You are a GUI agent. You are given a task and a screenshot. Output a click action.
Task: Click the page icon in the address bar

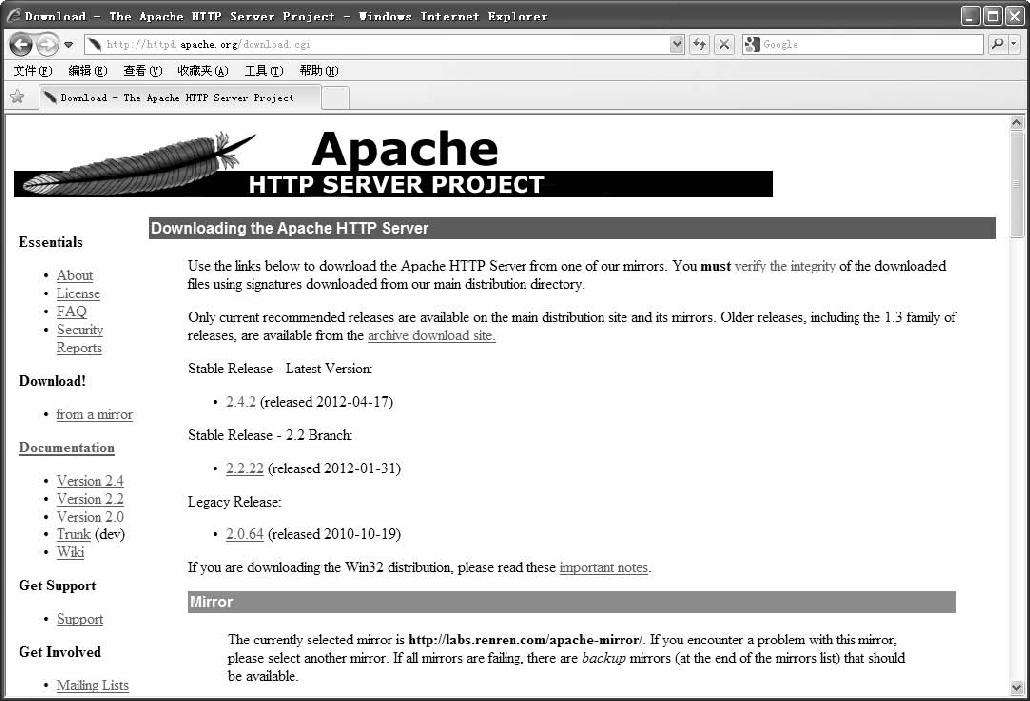click(x=95, y=45)
